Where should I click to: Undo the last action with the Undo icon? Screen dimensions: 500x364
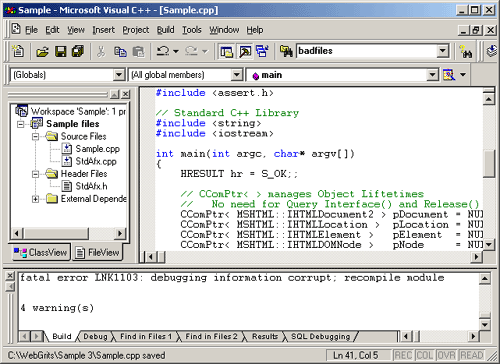tap(163, 51)
